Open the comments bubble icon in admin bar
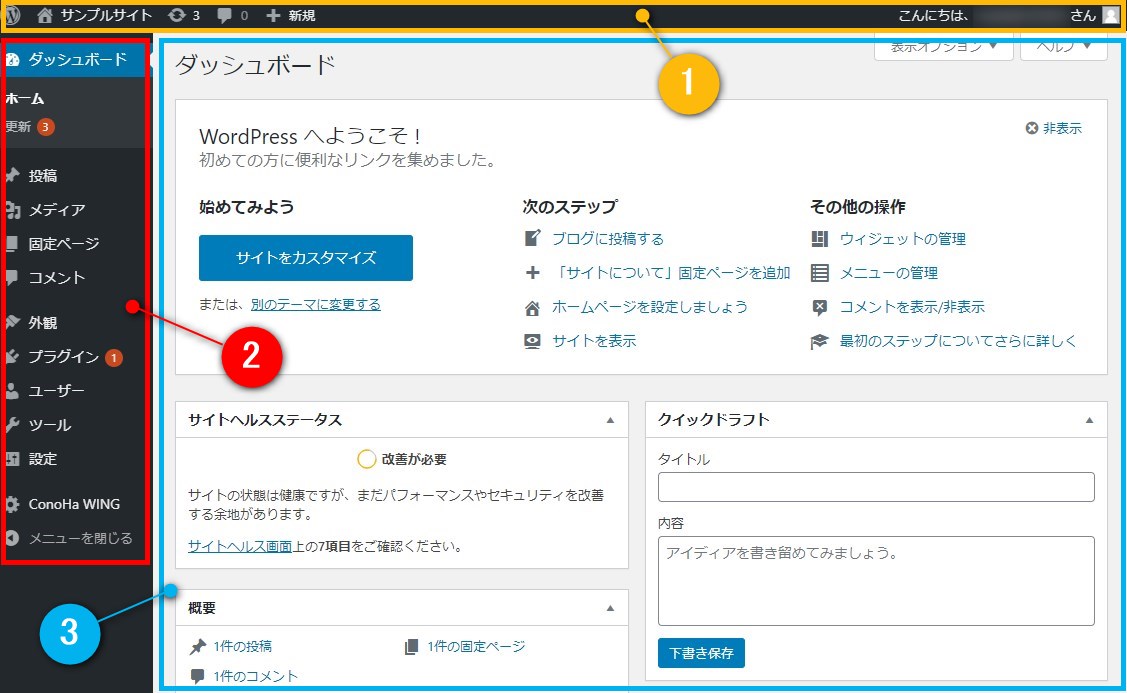 [225, 15]
